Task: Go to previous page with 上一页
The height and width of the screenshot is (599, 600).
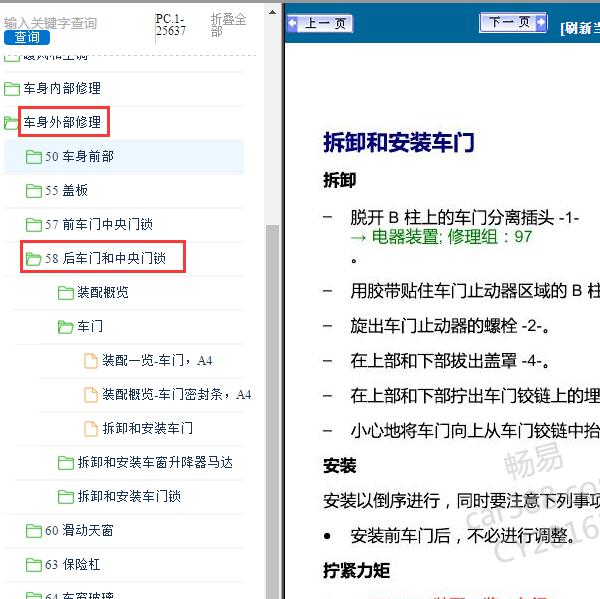Action: (320, 24)
